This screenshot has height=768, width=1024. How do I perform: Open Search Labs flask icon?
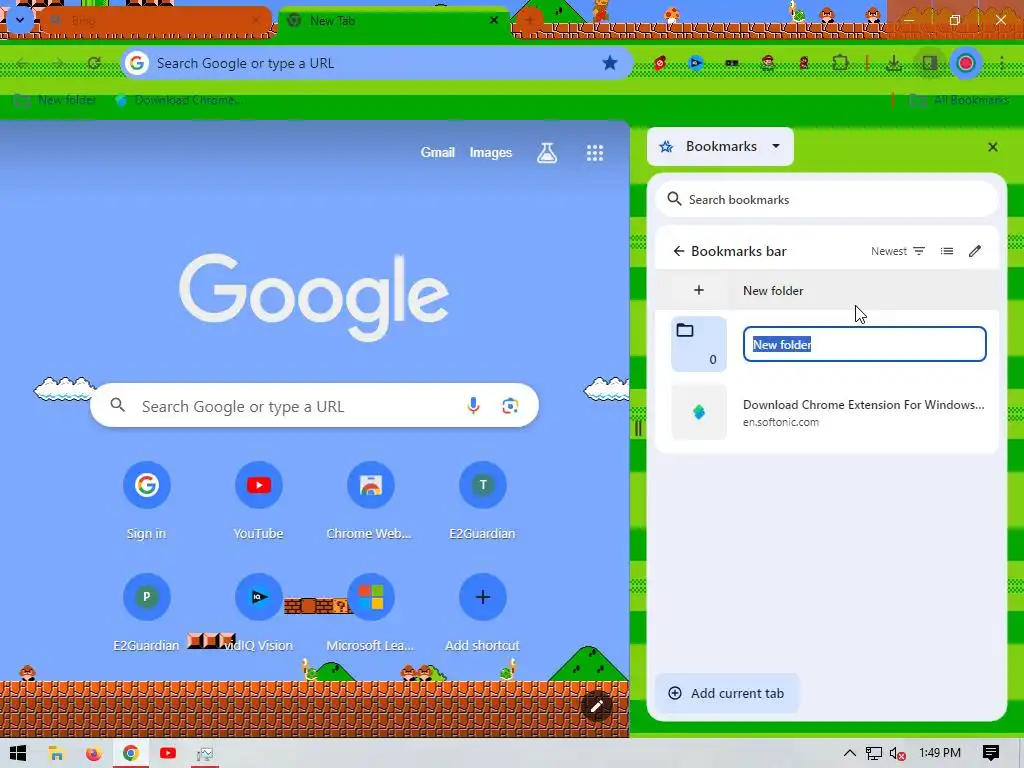tap(547, 153)
